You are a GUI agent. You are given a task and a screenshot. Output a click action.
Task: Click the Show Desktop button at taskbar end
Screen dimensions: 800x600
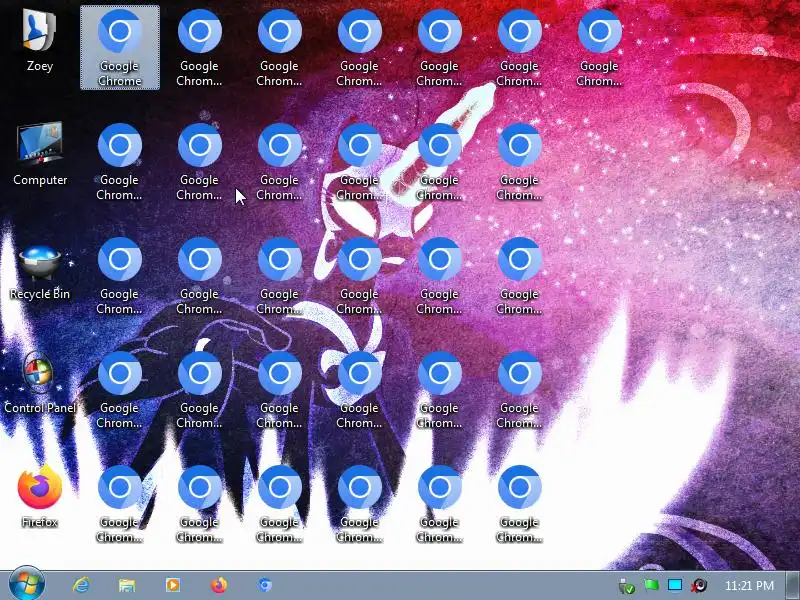coord(793,585)
